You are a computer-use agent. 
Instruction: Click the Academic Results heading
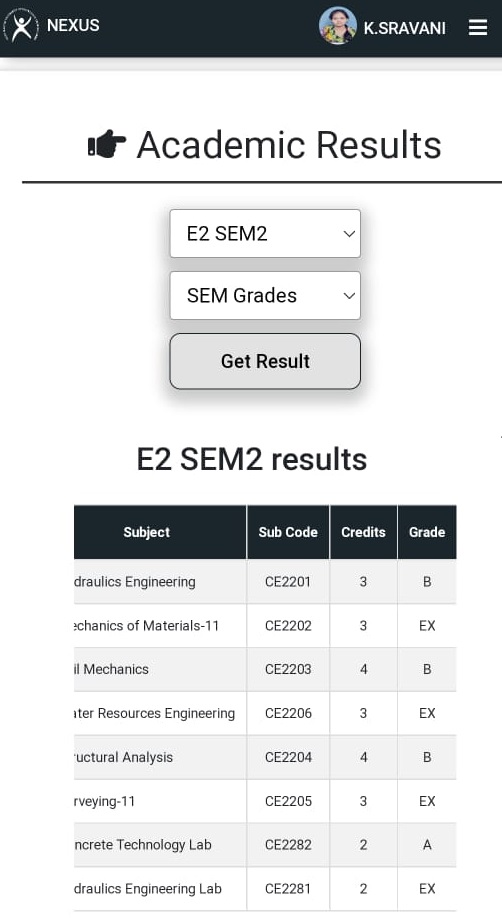289,145
